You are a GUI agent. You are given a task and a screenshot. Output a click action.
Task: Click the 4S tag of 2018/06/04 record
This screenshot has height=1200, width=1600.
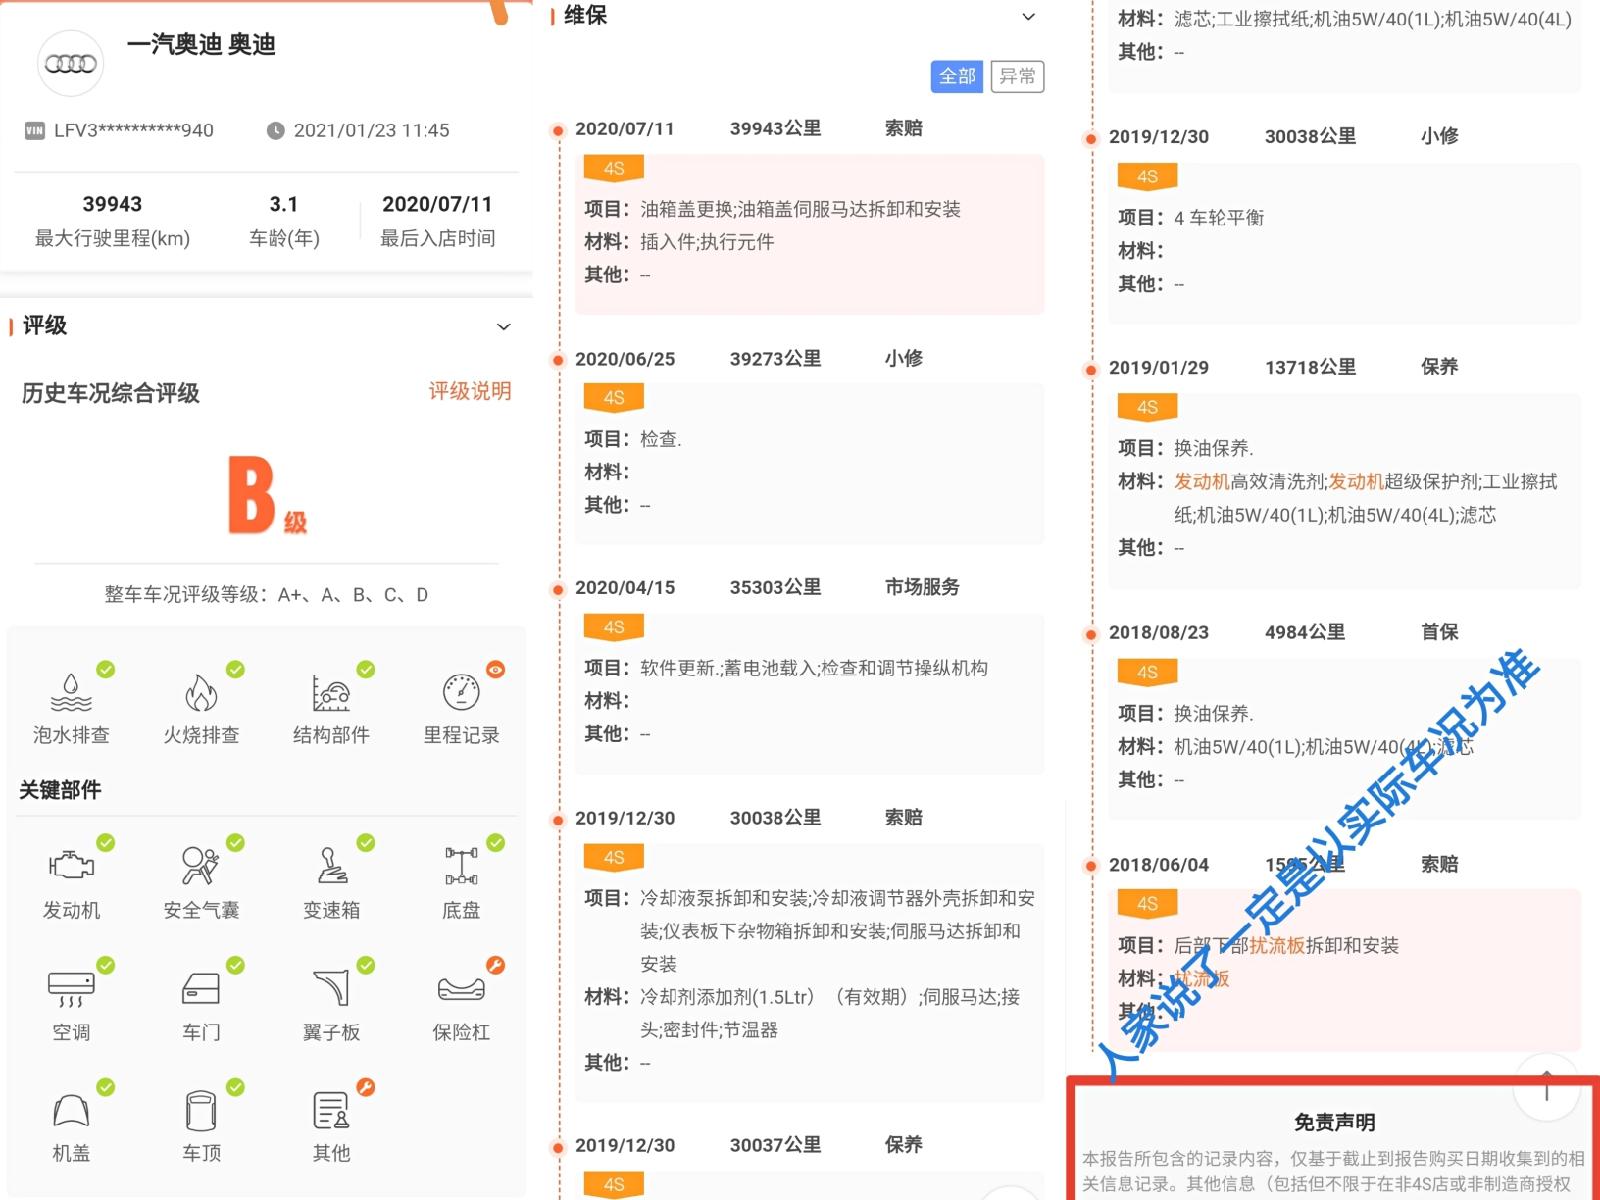pos(1148,903)
